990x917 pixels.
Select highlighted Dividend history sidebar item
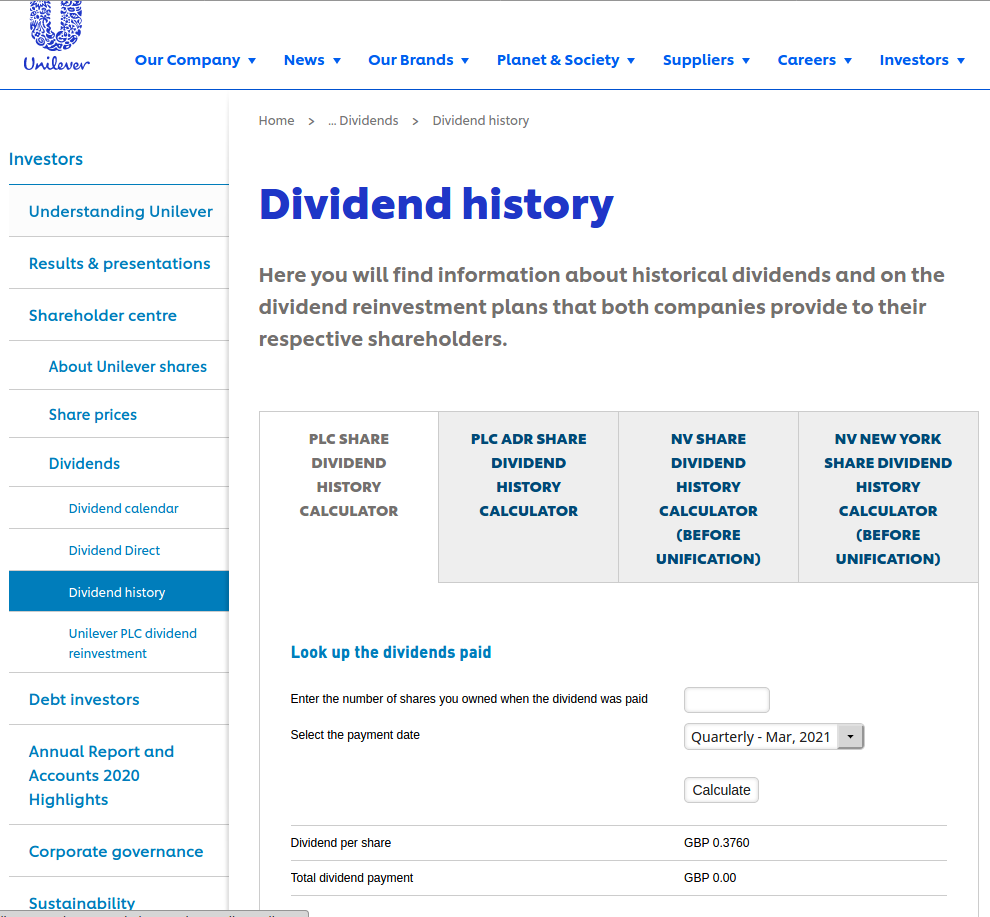click(x=119, y=591)
